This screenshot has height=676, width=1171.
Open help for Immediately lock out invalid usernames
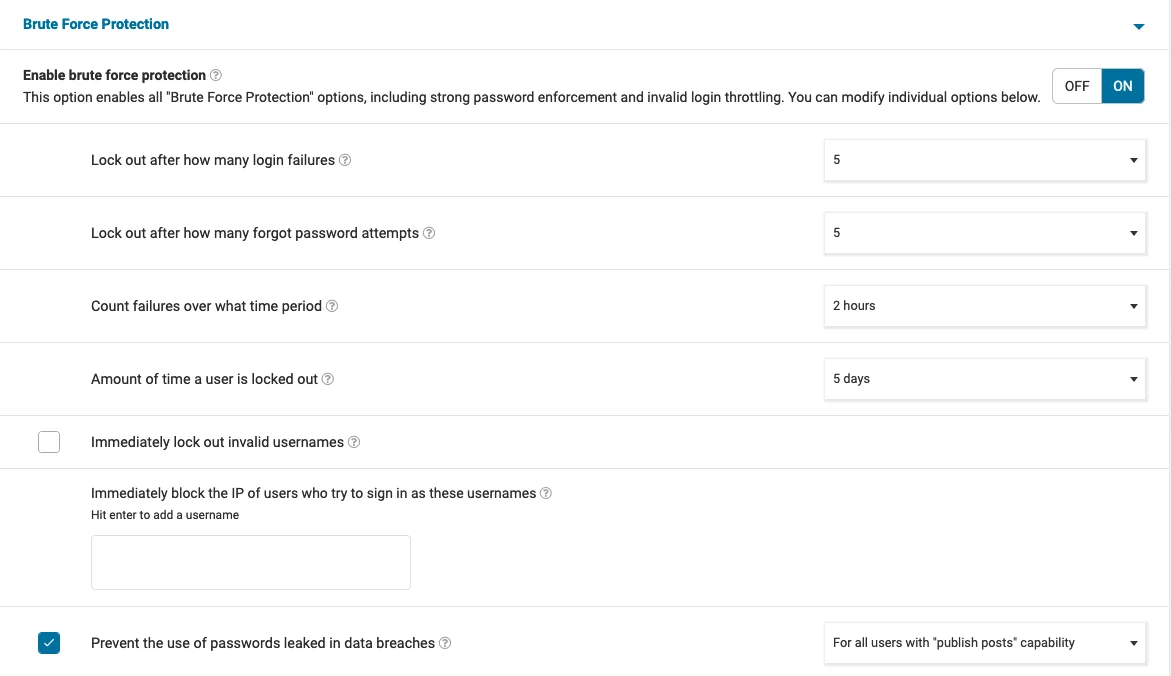354,442
